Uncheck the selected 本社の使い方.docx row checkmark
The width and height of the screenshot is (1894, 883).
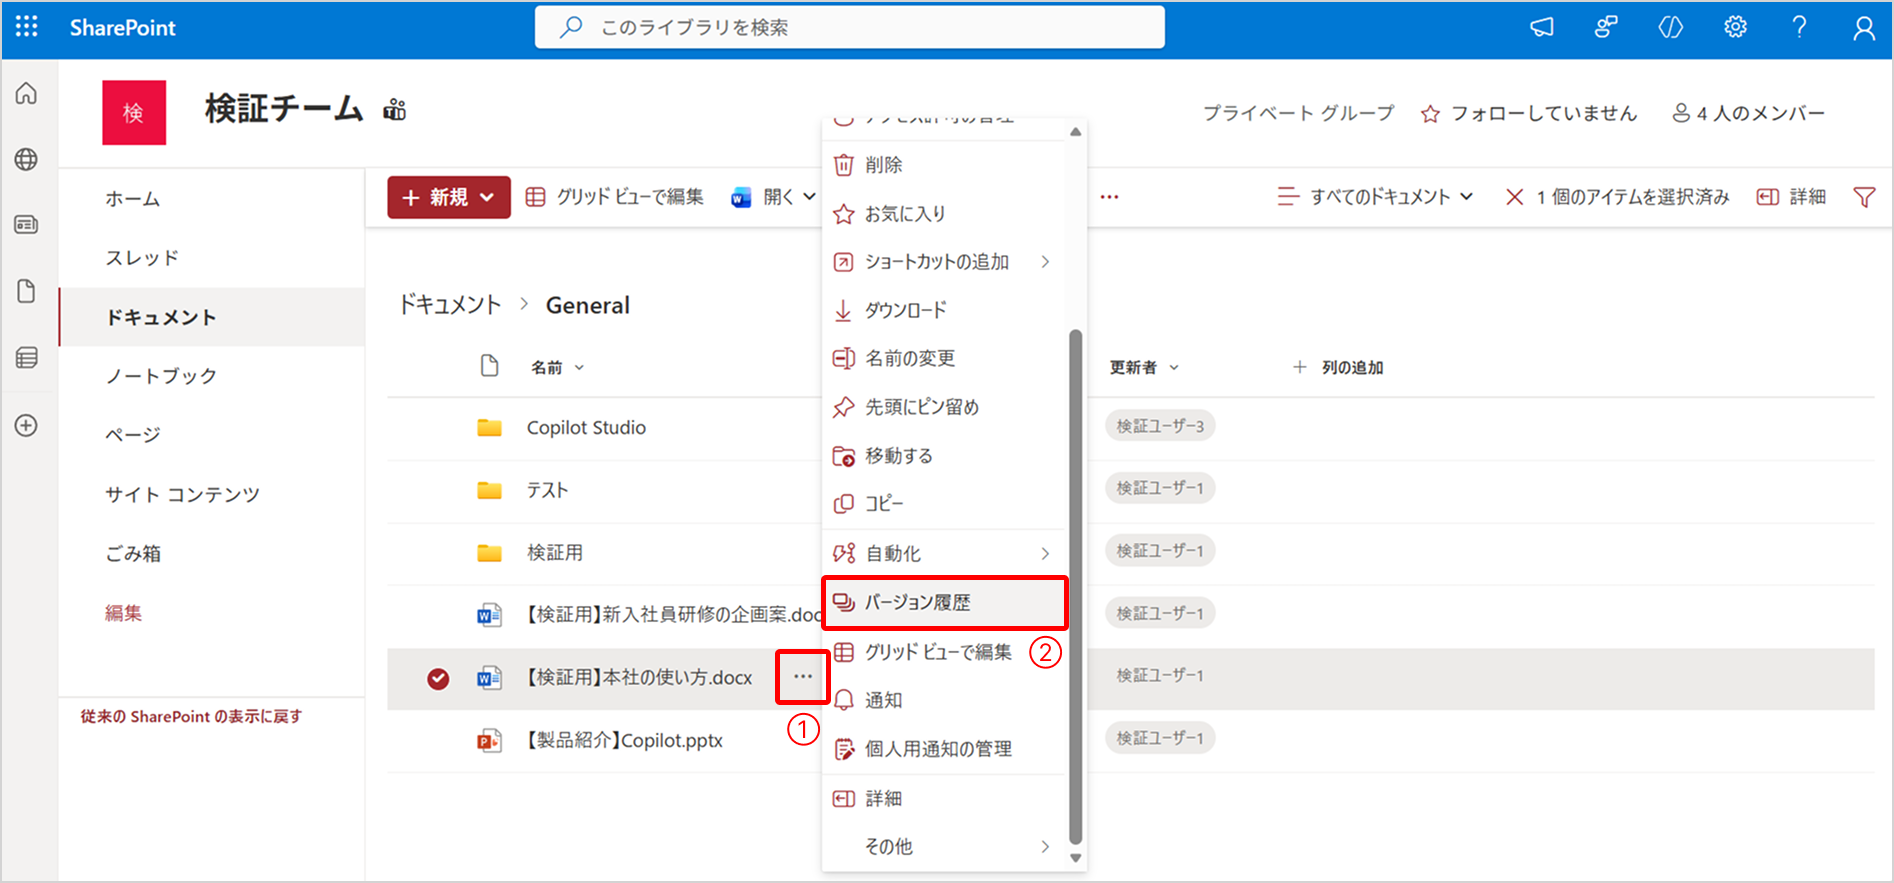pos(438,679)
